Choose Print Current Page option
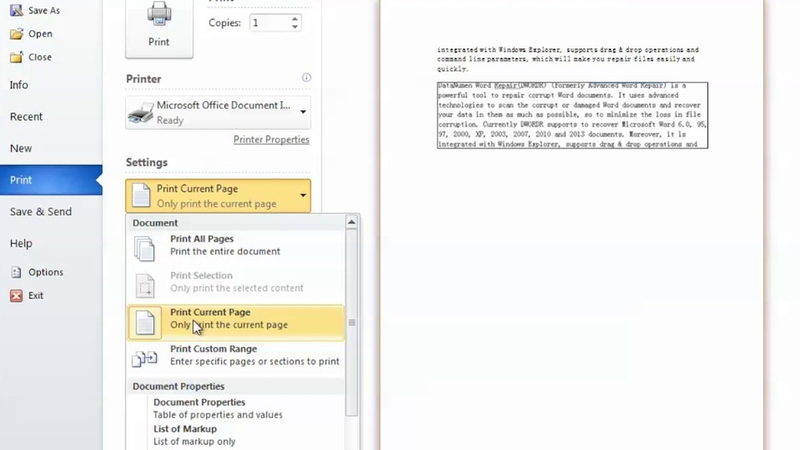The width and height of the screenshot is (800, 450). pyautogui.click(x=236, y=322)
